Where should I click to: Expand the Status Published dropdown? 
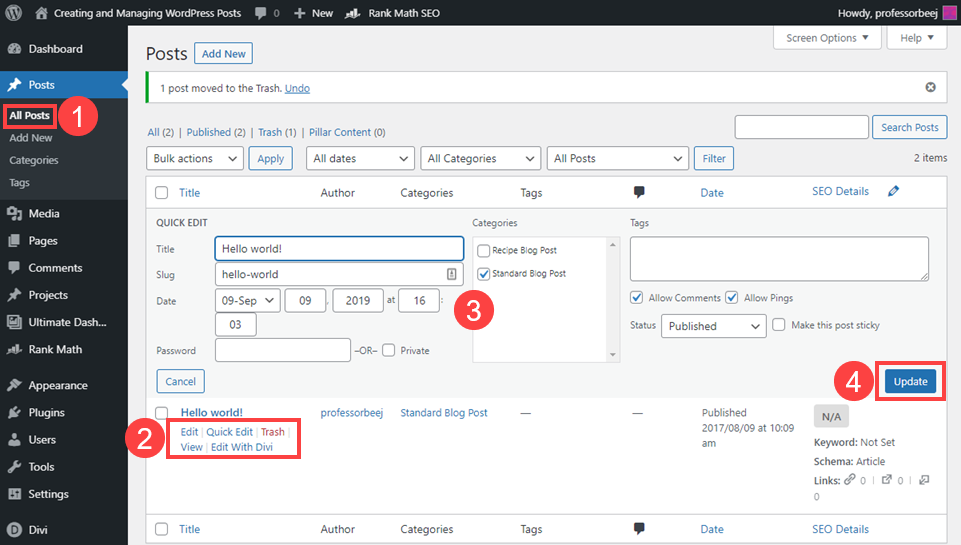[x=713, y=326]
